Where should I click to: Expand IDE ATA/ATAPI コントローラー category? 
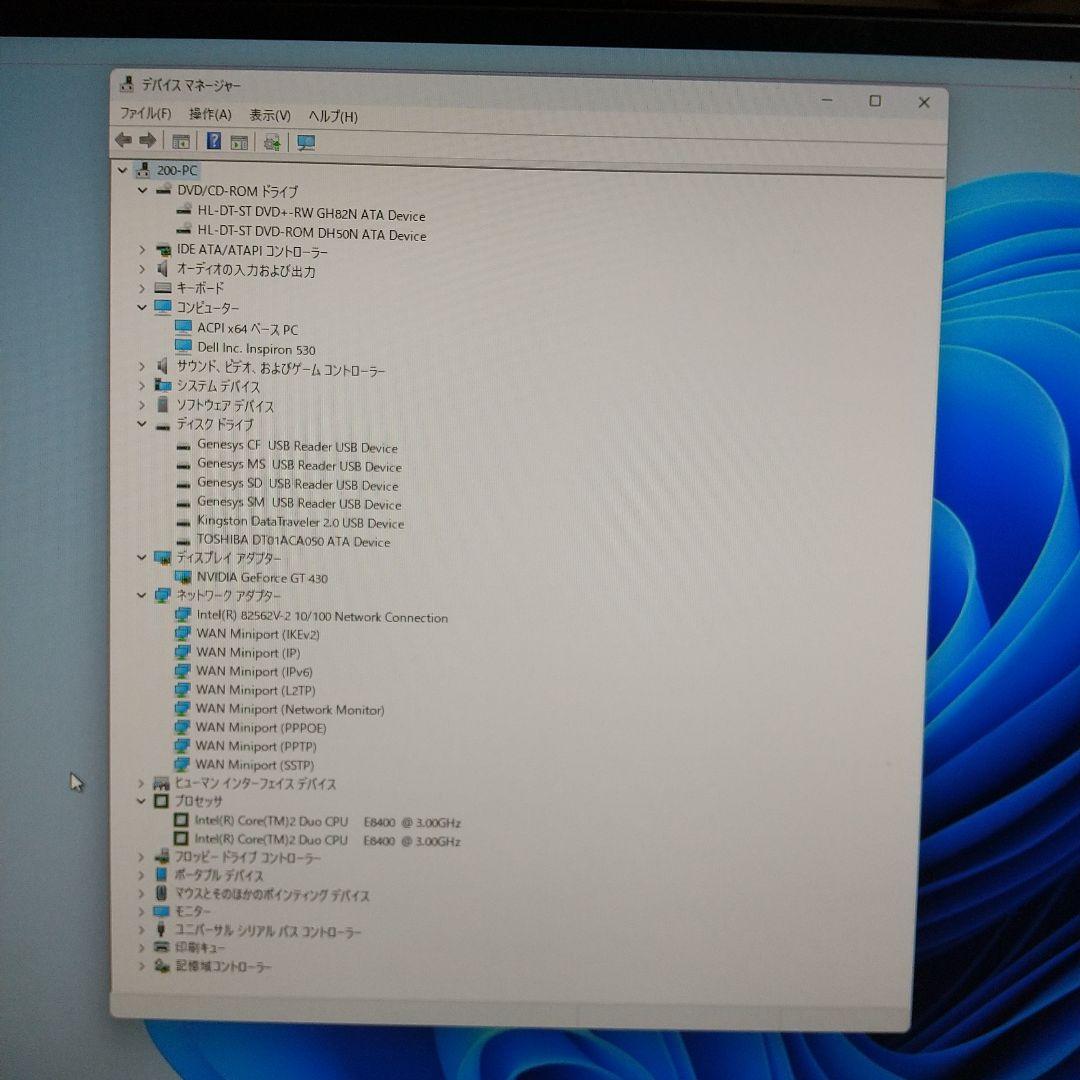pos(142,249)
